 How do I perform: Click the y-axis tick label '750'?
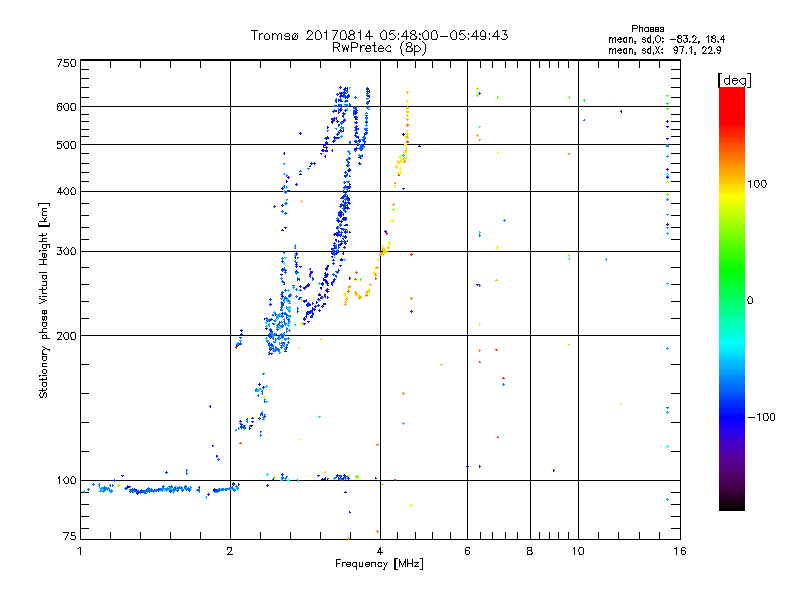pyautogui.click(x=66, y=63)
